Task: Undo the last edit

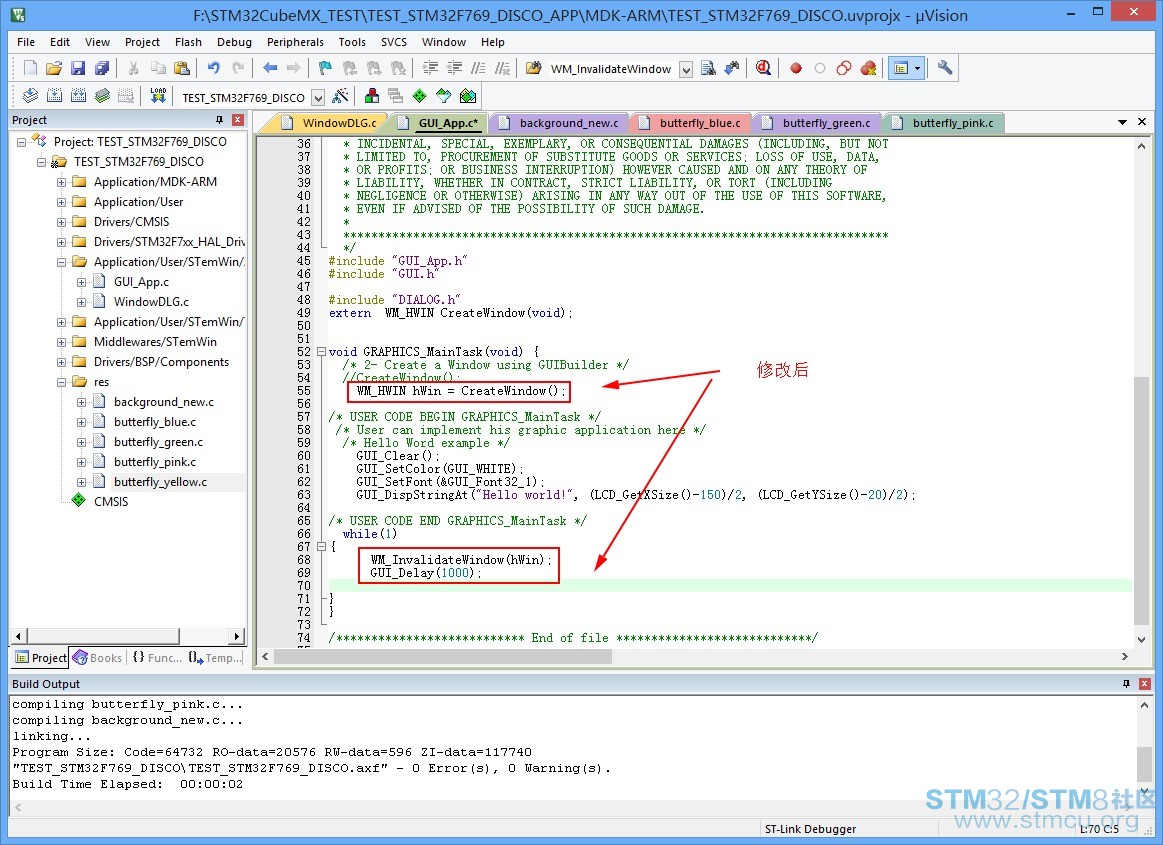Action: 214,68
